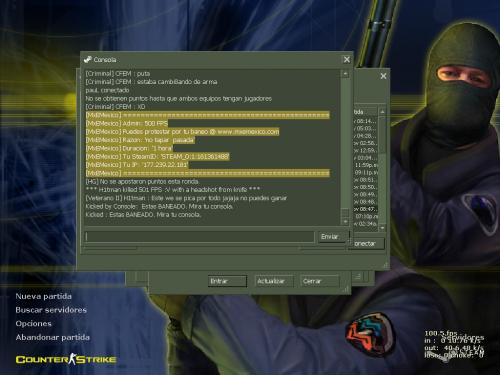Click the Entrar button

click(227, 281)
